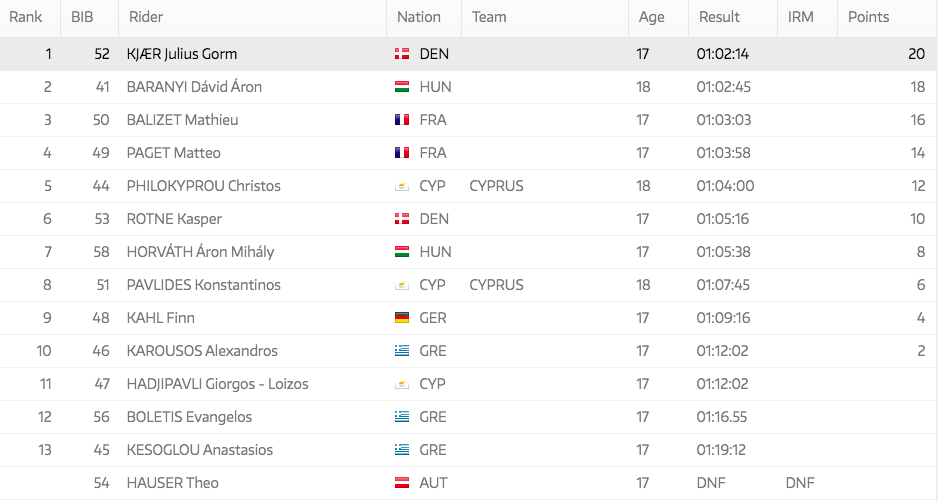The width and height of the screenshot is (939, 501).
Task: Click the Austria flag in HAUSER Theo row
Action: tap(402, 483)
